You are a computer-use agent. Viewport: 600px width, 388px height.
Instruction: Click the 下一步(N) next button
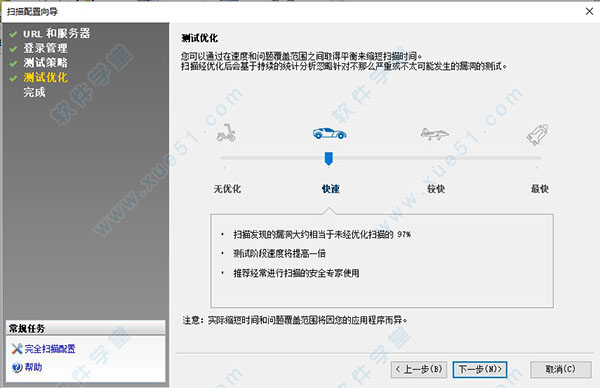pyautogui.click(x=480, y=369)
